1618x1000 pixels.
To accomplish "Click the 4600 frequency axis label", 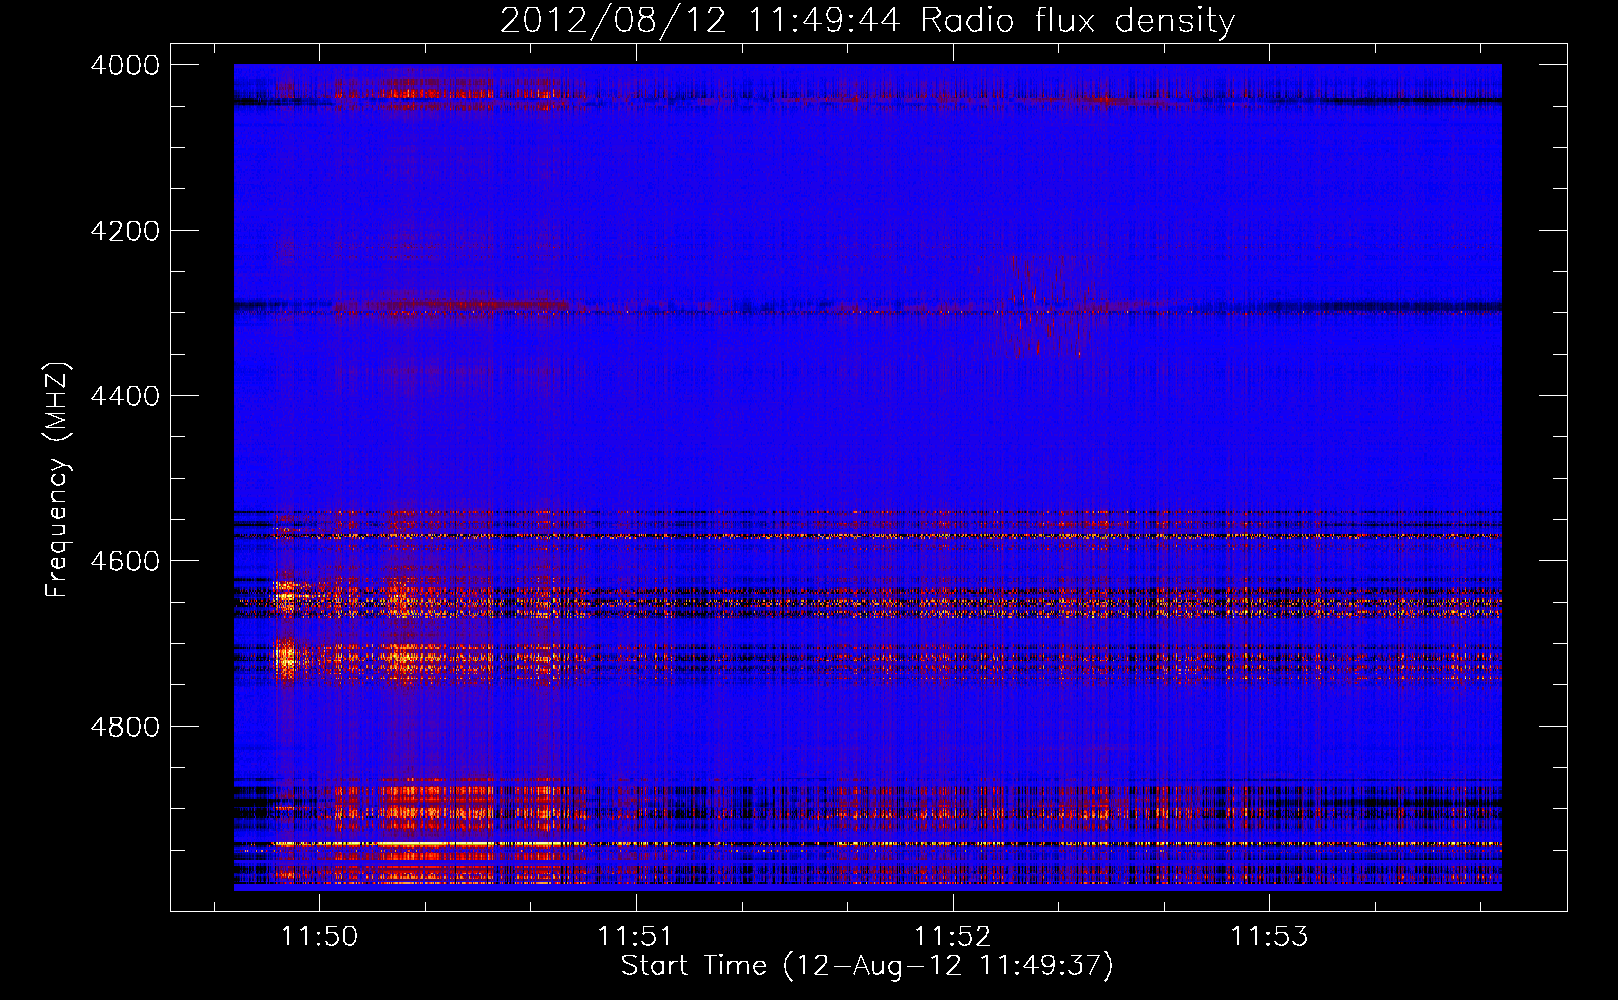I will tap(125, 561).
